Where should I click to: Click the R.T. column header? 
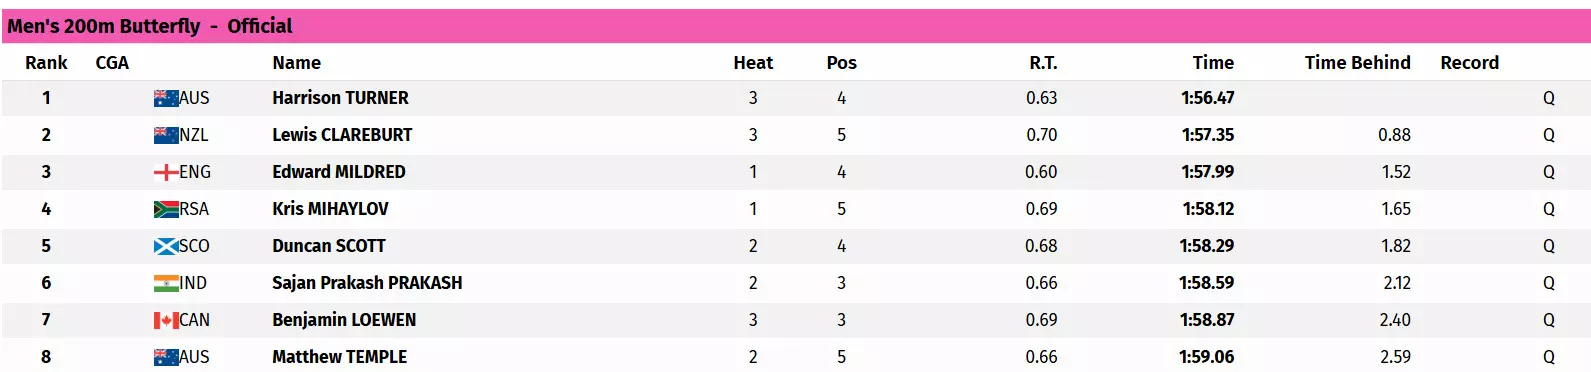coord(1043,63)
